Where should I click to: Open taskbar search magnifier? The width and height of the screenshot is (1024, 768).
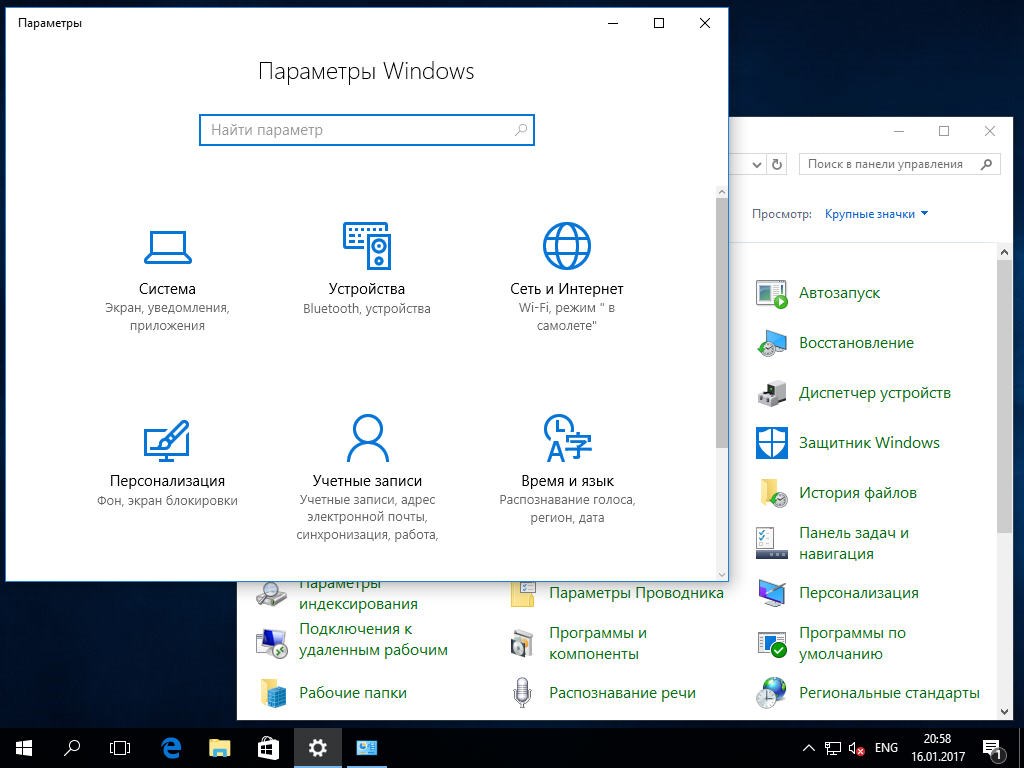[72, 748]
